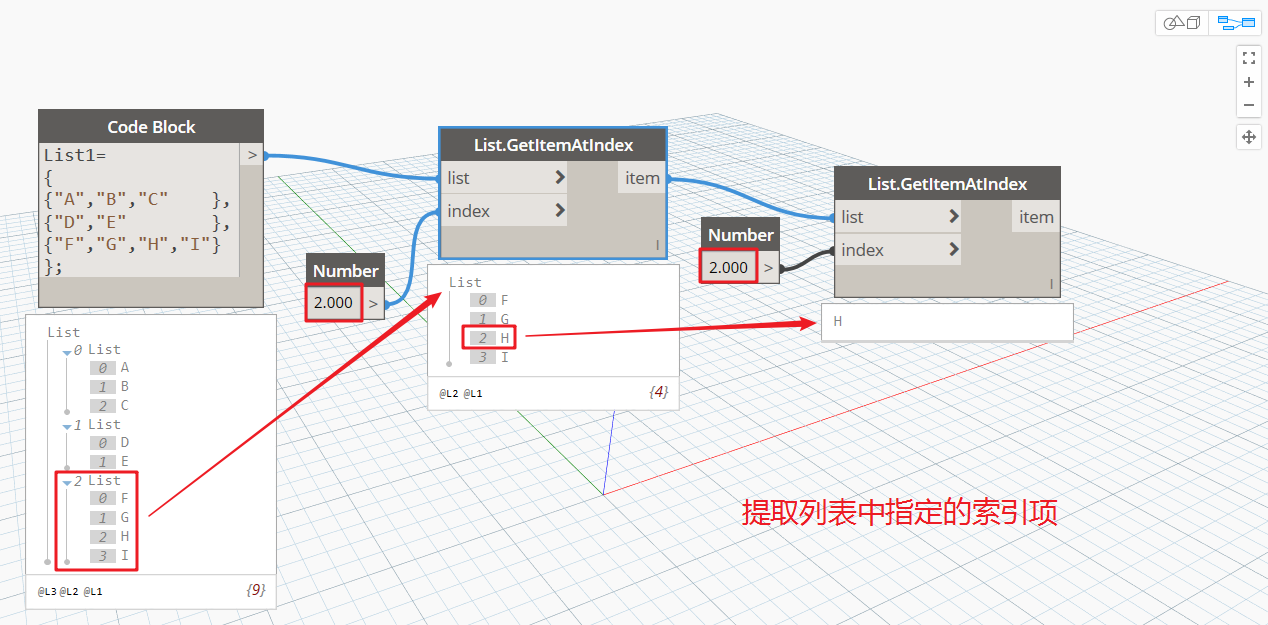
Task: Click the @L2 label in Code Block preview
Action: point(69,592)
